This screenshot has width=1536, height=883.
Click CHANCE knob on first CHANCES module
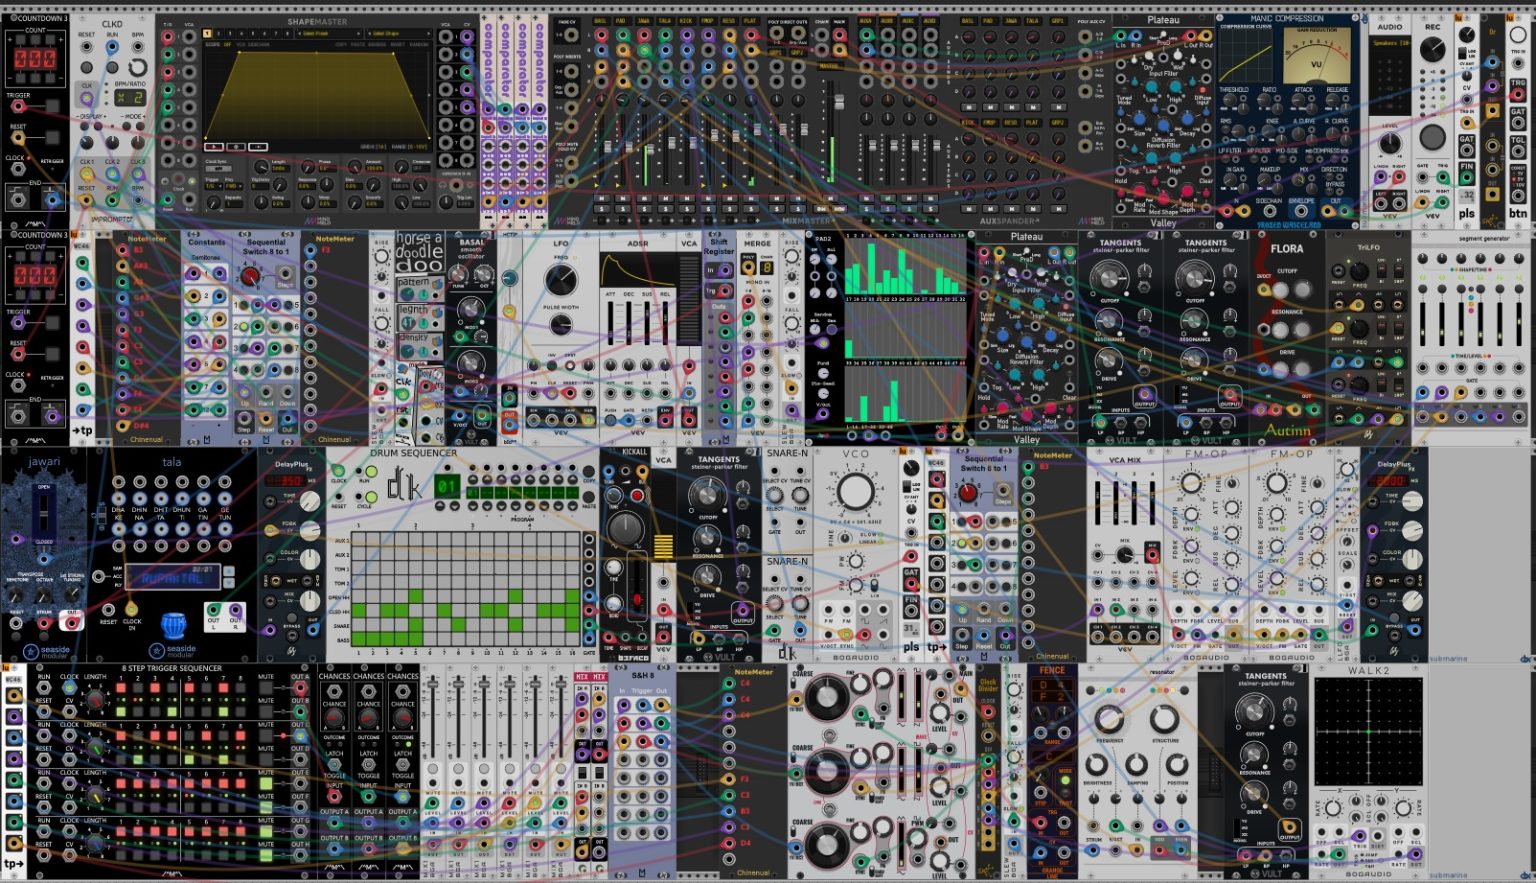pyautogui.click(x=334, y=718)
